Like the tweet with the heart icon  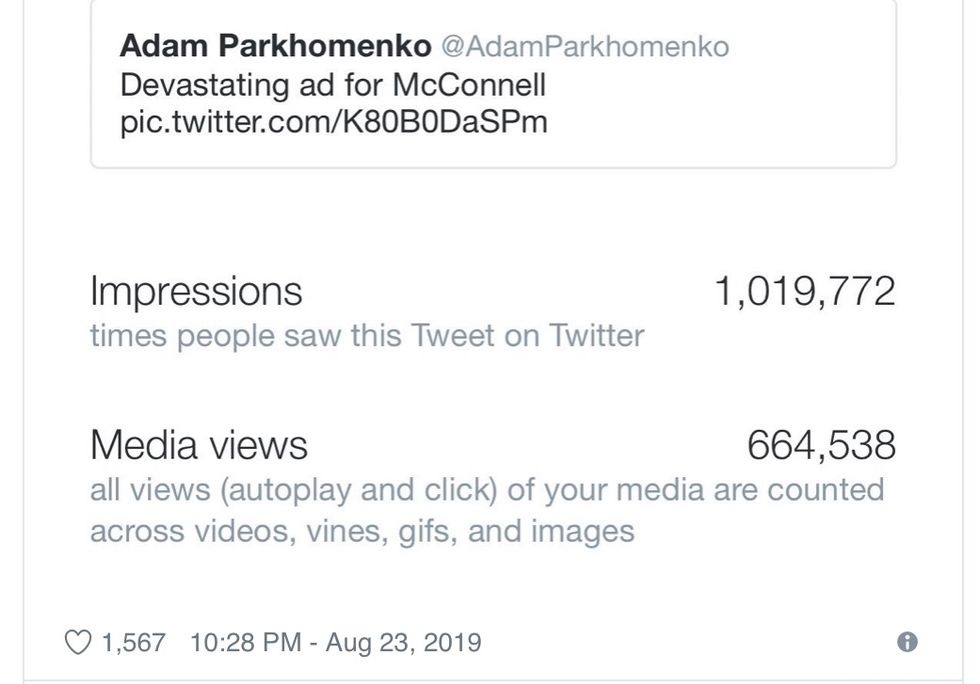78,642
